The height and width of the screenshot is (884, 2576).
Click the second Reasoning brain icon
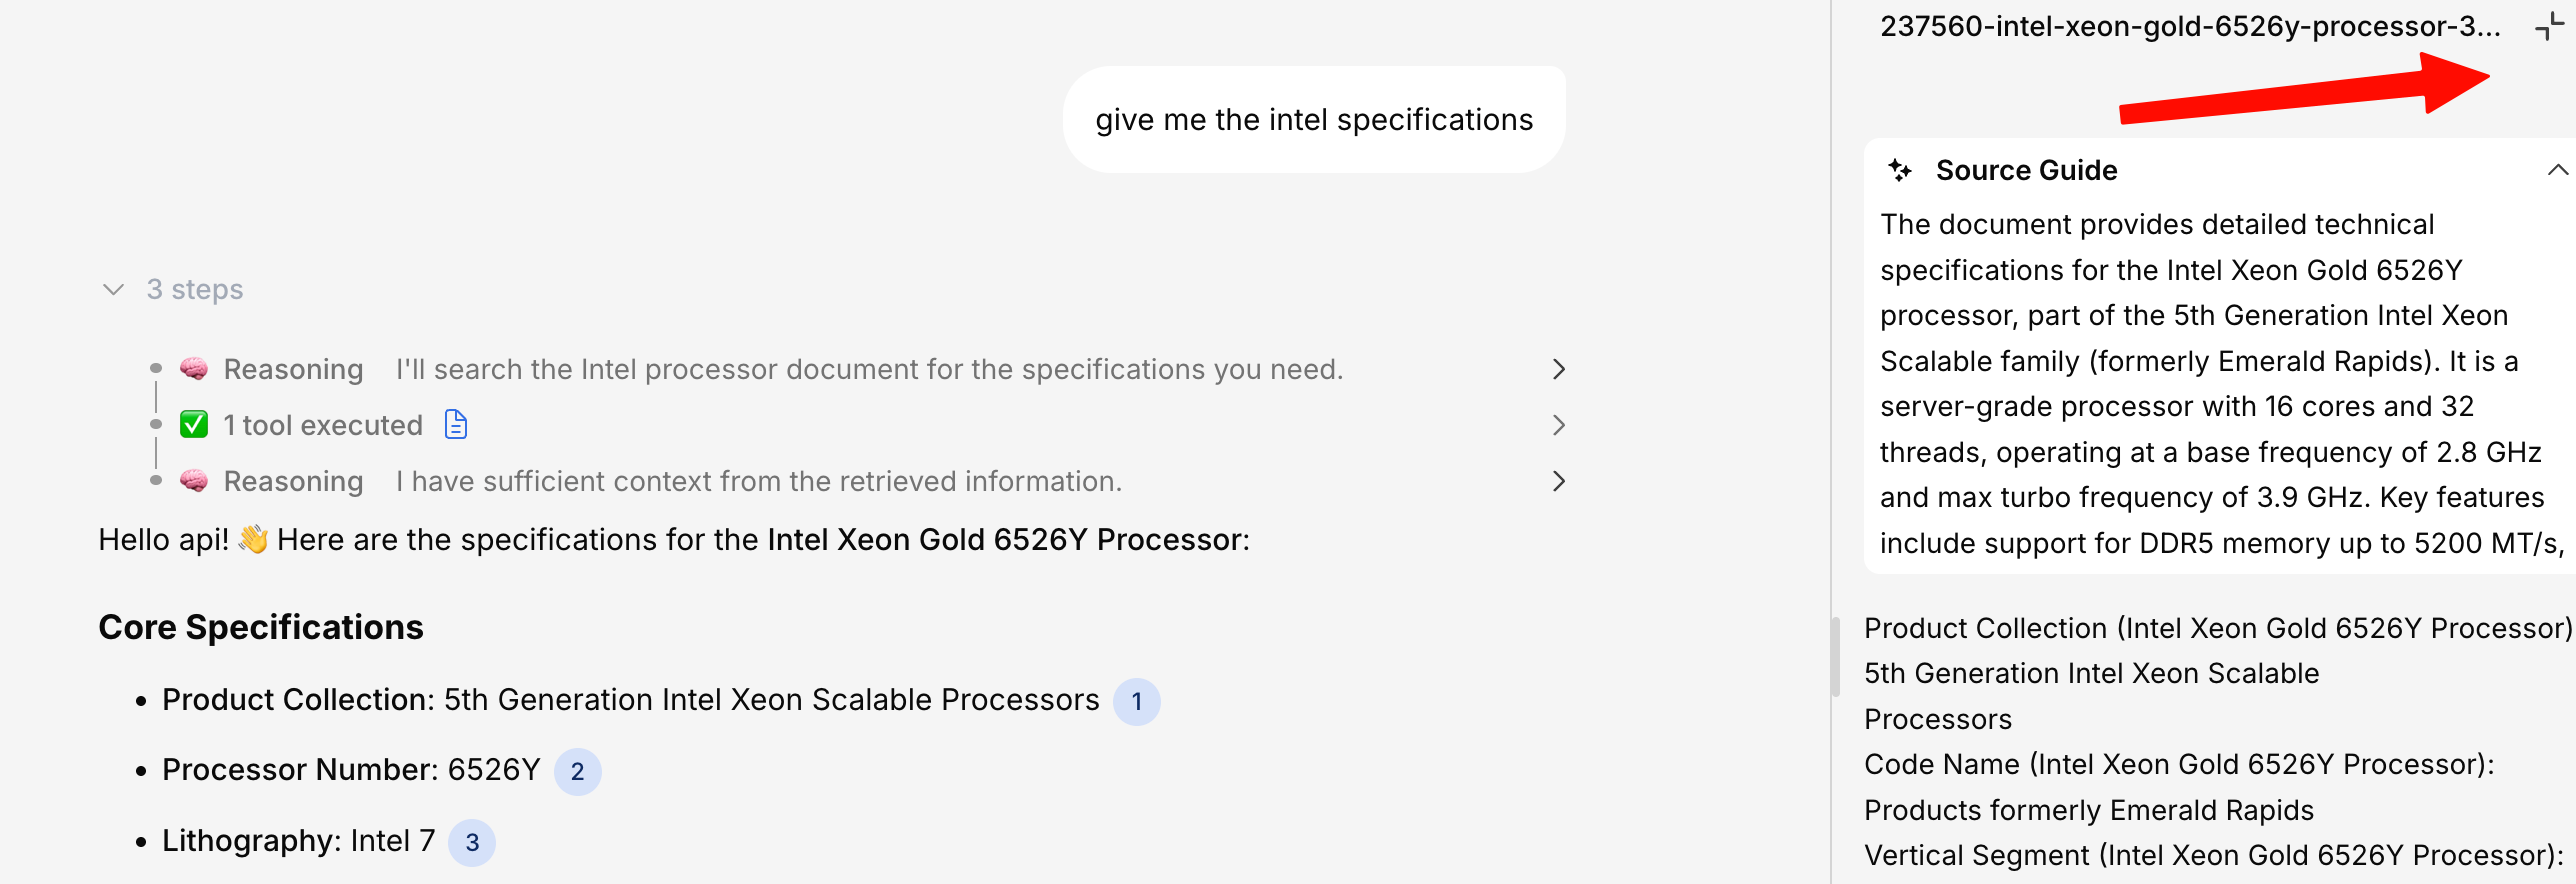click(194, 482)
